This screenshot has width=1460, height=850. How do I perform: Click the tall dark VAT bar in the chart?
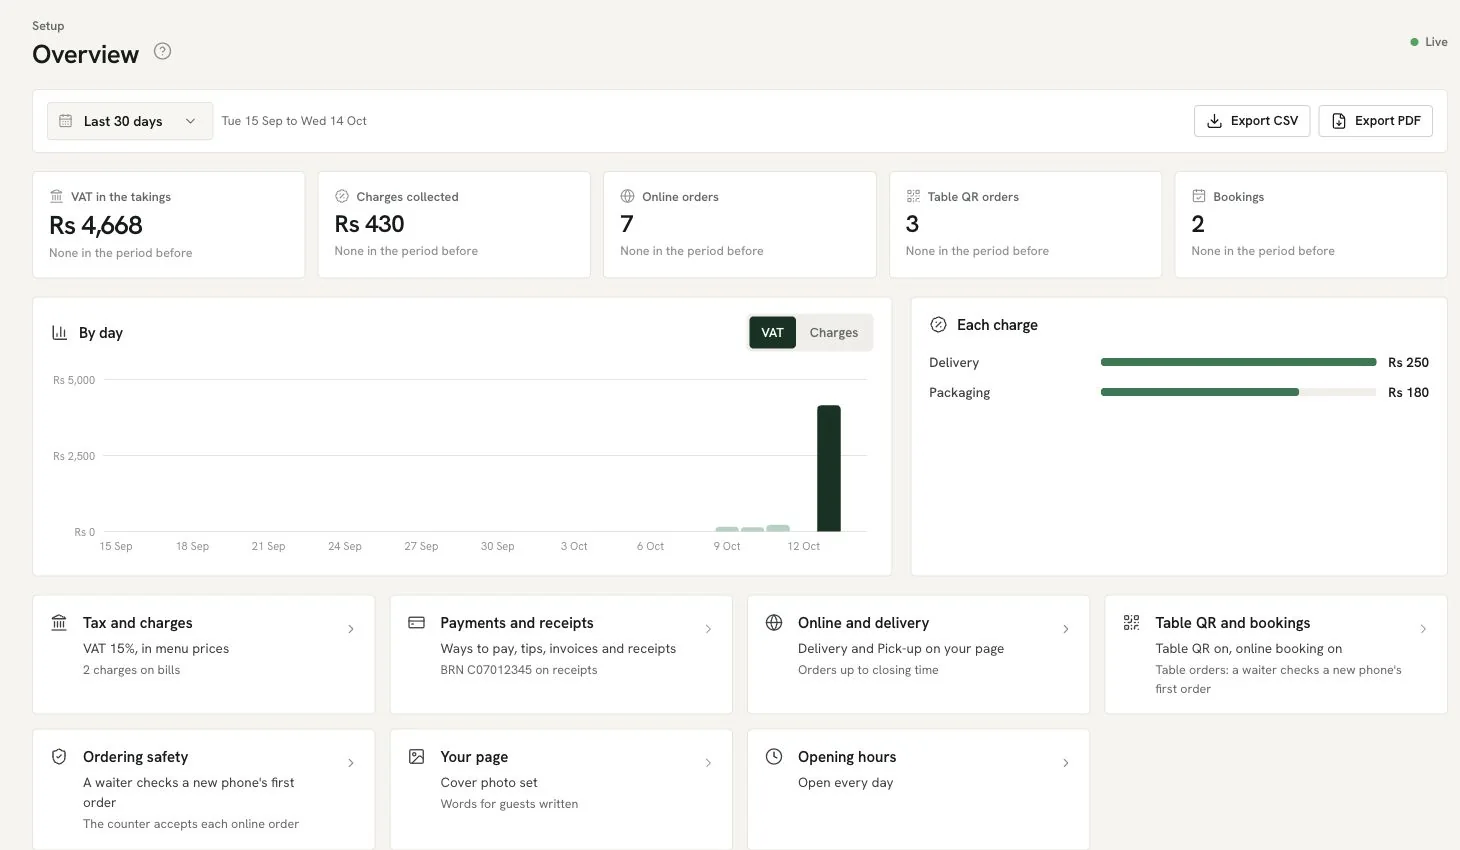pos(829,468)
